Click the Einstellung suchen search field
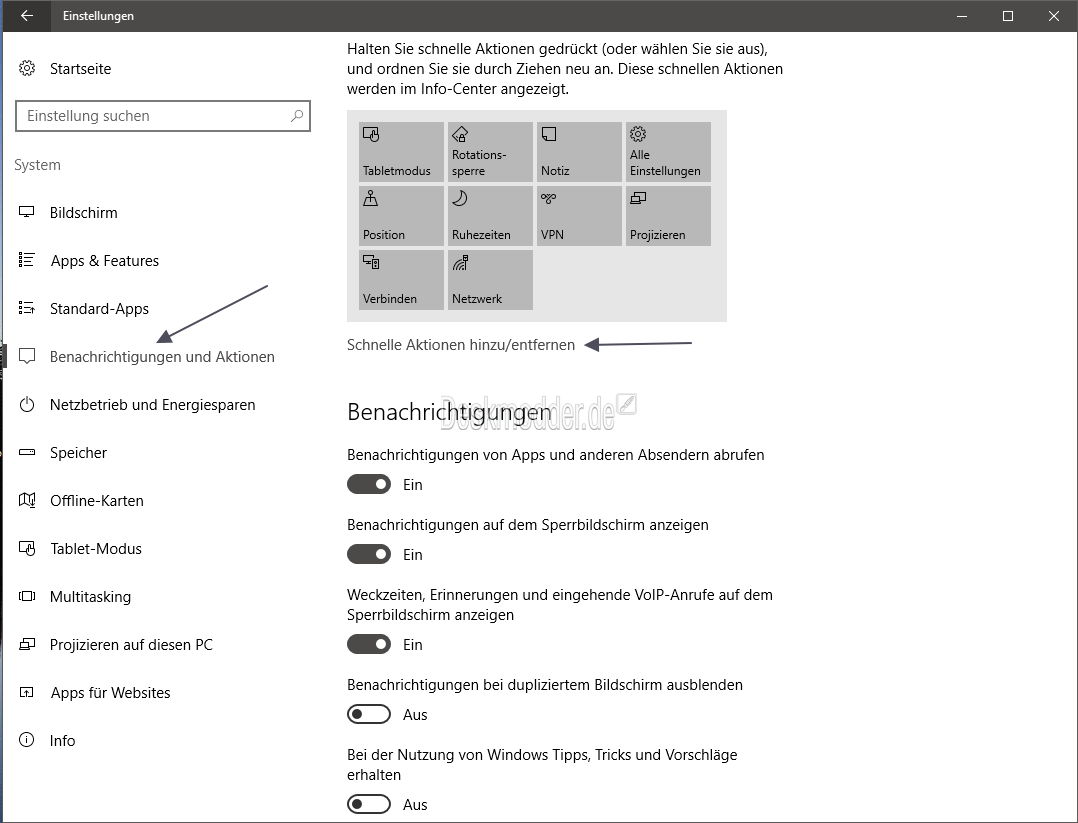The image size is (1078, 823). click(x=155, y=116)
